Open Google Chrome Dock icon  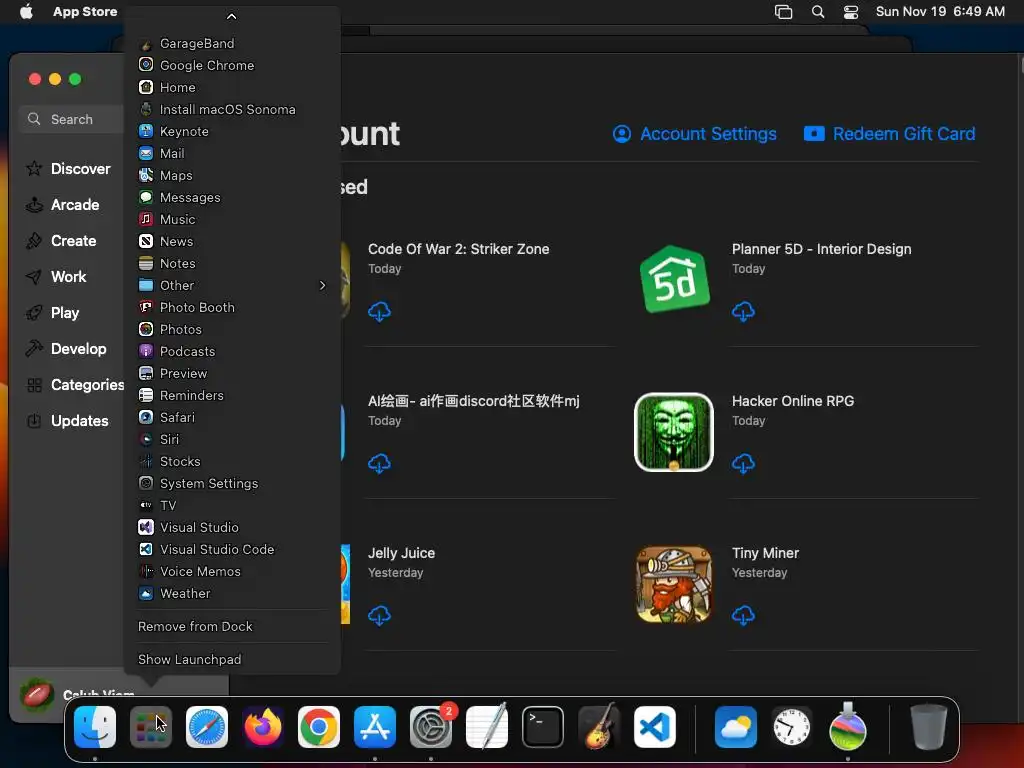pos(319,727)
